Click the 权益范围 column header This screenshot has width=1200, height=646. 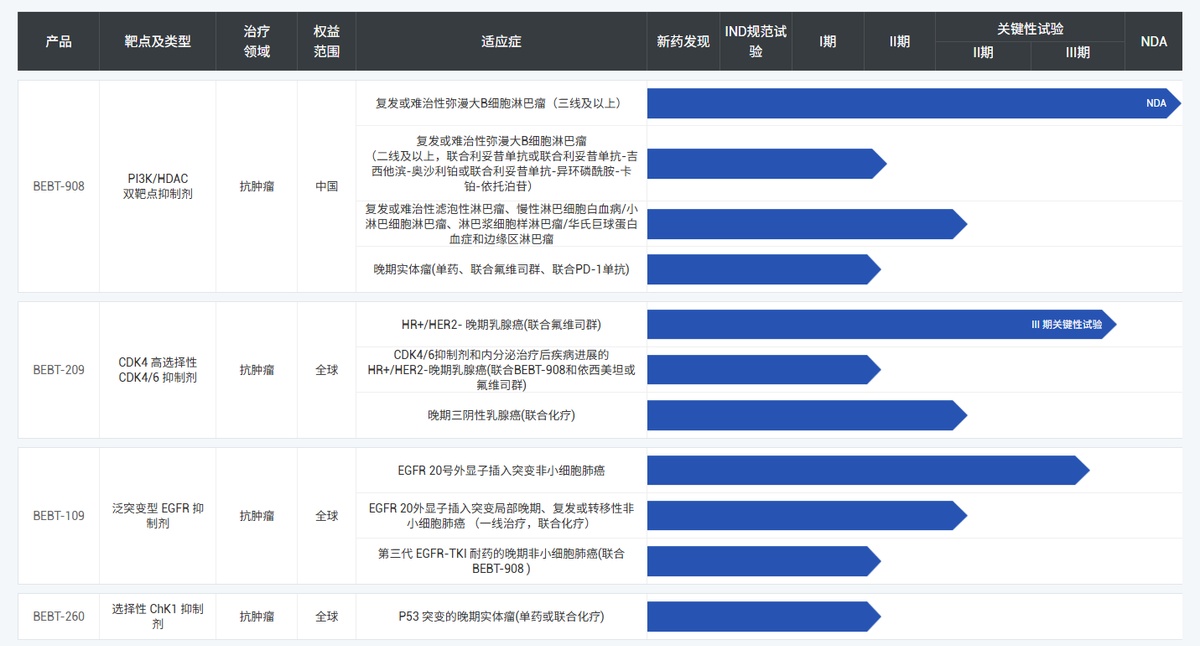[x=326, y=41]
